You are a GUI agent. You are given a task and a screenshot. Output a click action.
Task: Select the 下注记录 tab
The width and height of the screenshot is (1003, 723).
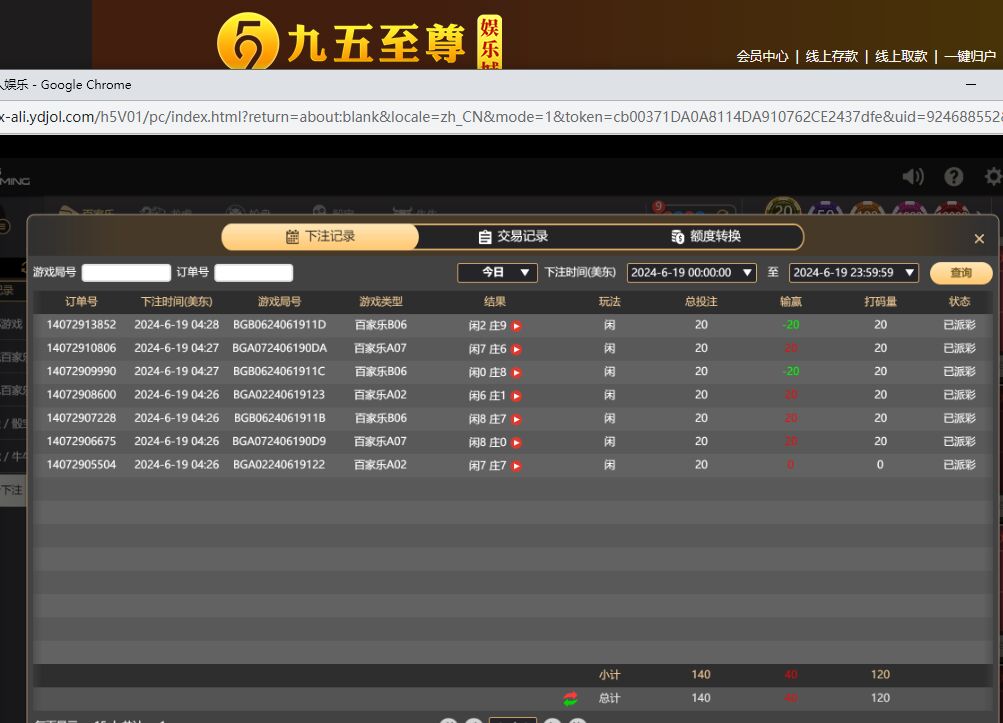point(320,237)
